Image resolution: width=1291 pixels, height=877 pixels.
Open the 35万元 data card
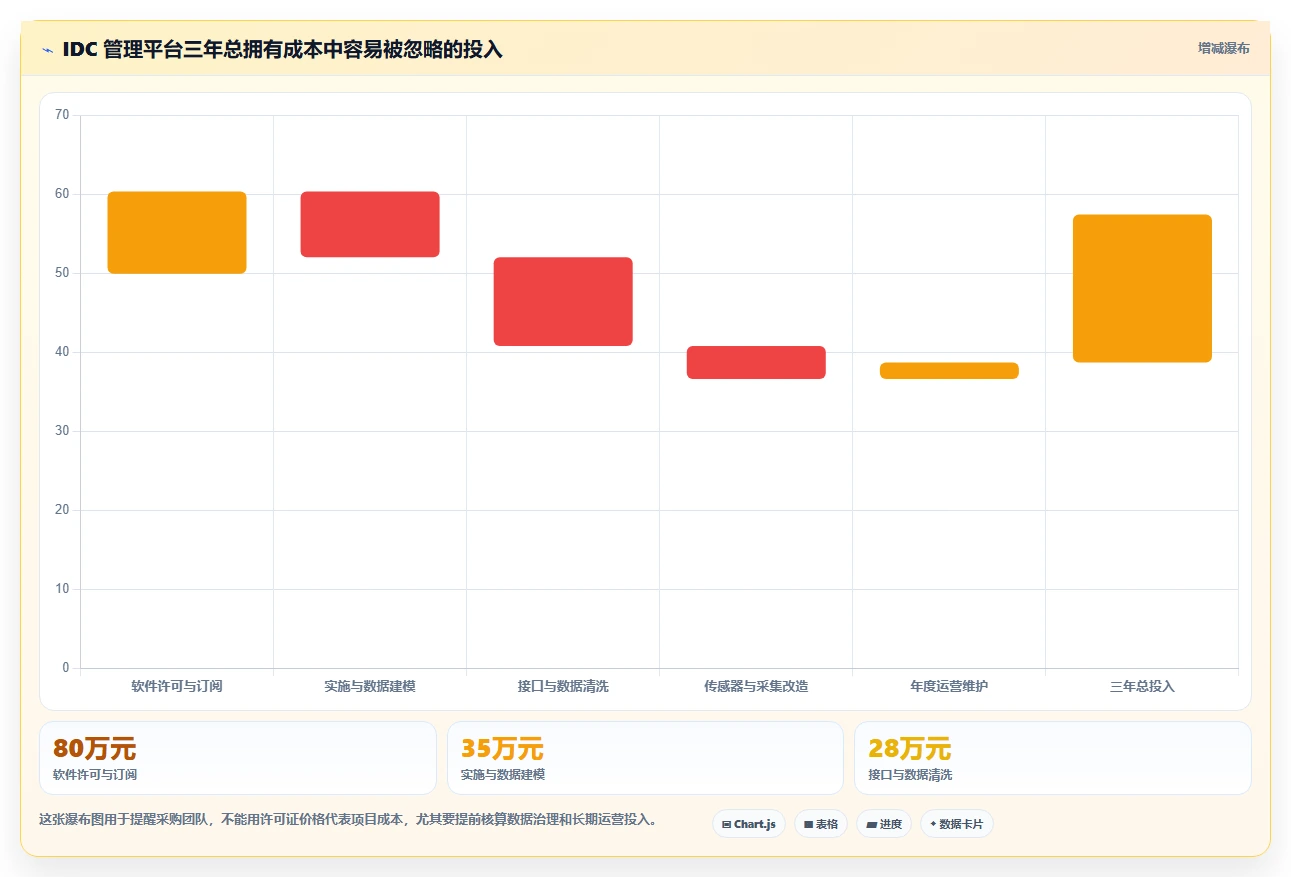pyautogui.click(x=645, y=758)
